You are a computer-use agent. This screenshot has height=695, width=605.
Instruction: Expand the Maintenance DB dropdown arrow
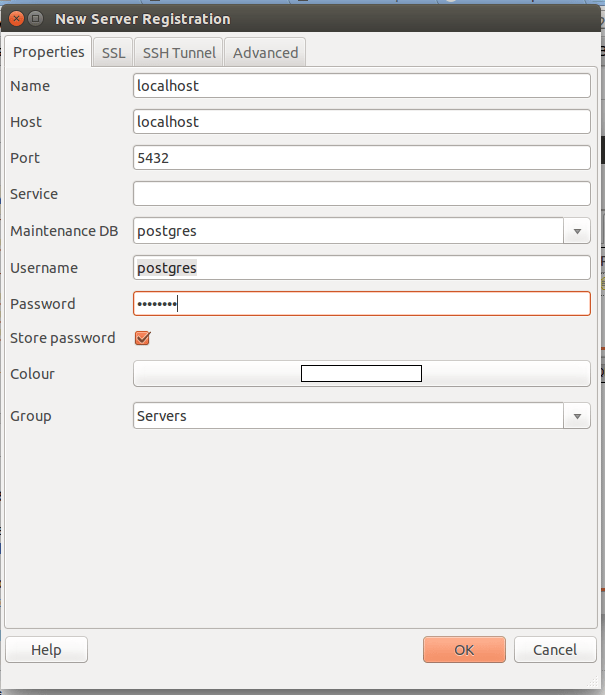pyautogui.click(x=577, y=230)
